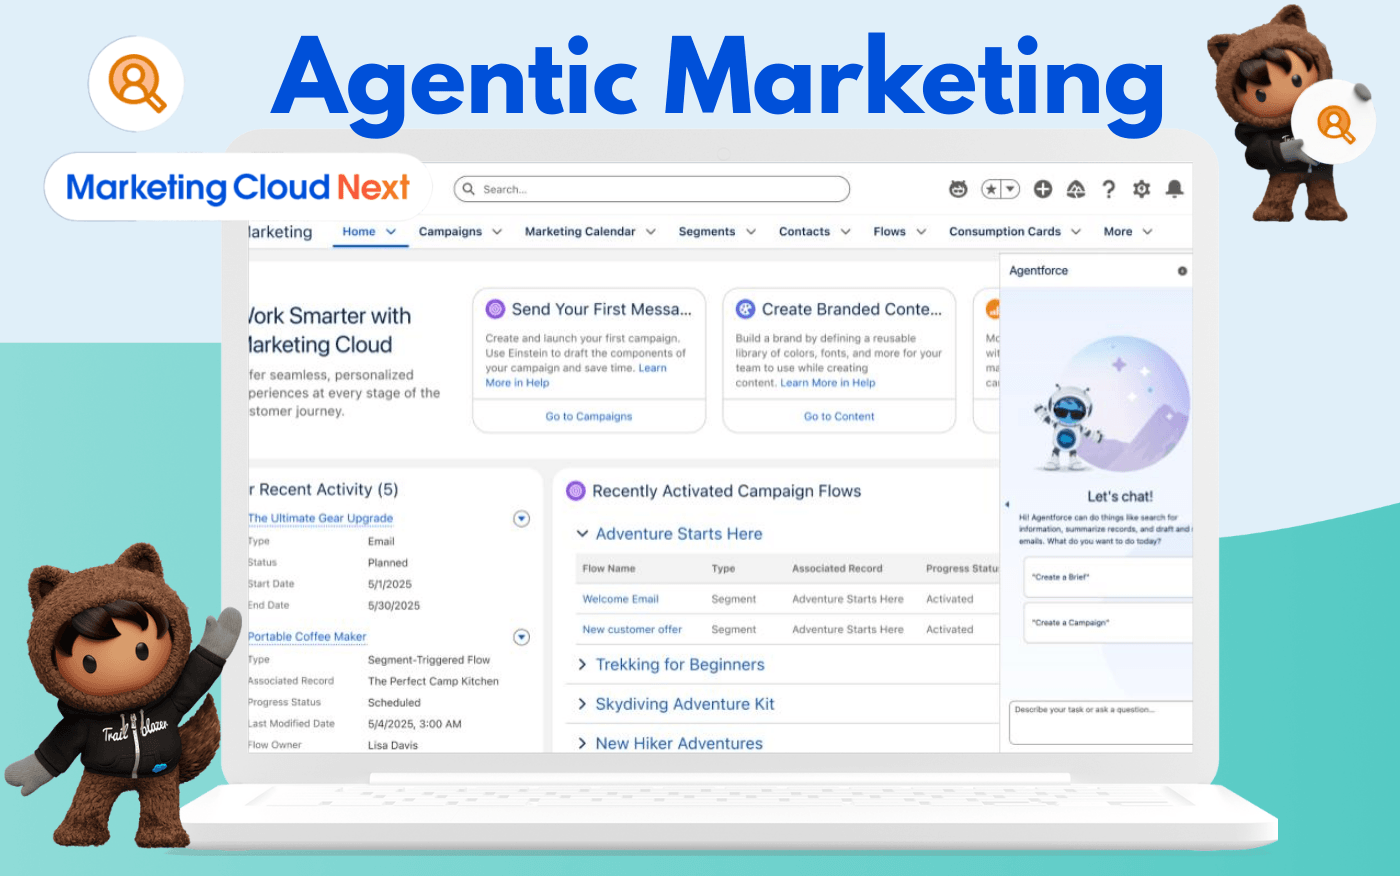Close the Agentforce panel via its top icon
The height and width of the screenshot is (876, 1400).
(x=1184, y=270)
